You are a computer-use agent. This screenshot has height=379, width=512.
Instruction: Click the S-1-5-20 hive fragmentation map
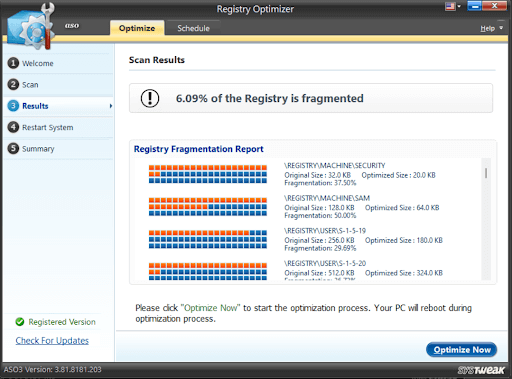click(x=208, y=271)
